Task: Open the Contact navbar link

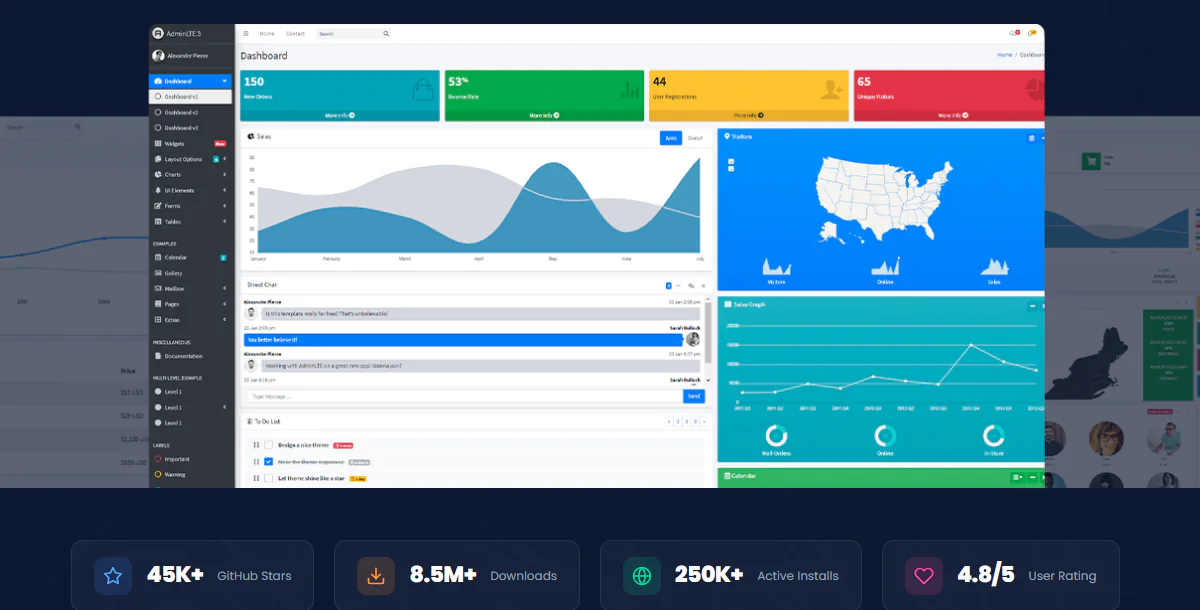Action: pyautogui.click(x=295, y=33)
